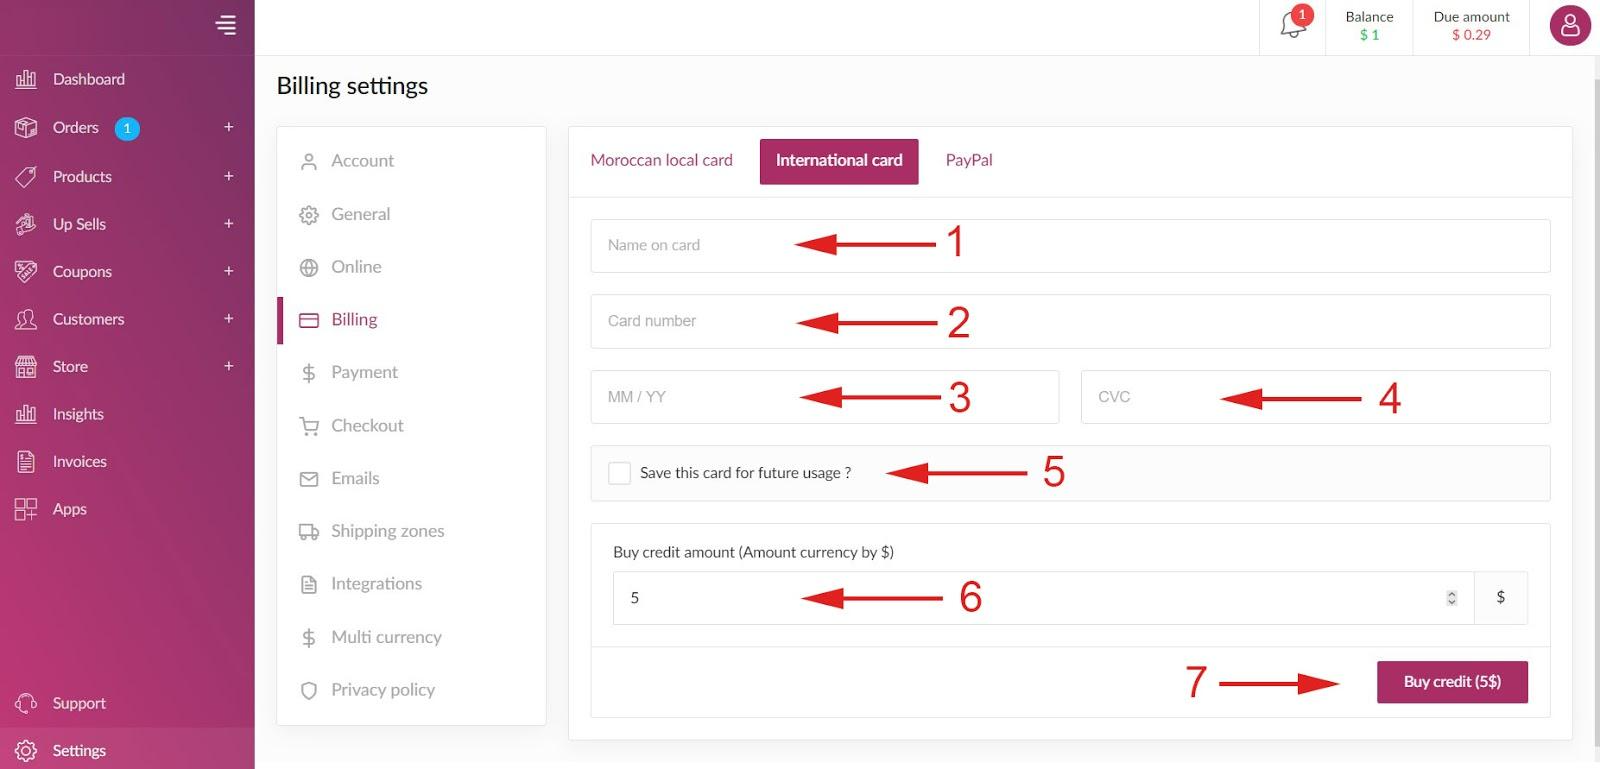Click the Coupons ticket icon in sidebar
The image size is (1600, 769).
(x=26, y=271)
